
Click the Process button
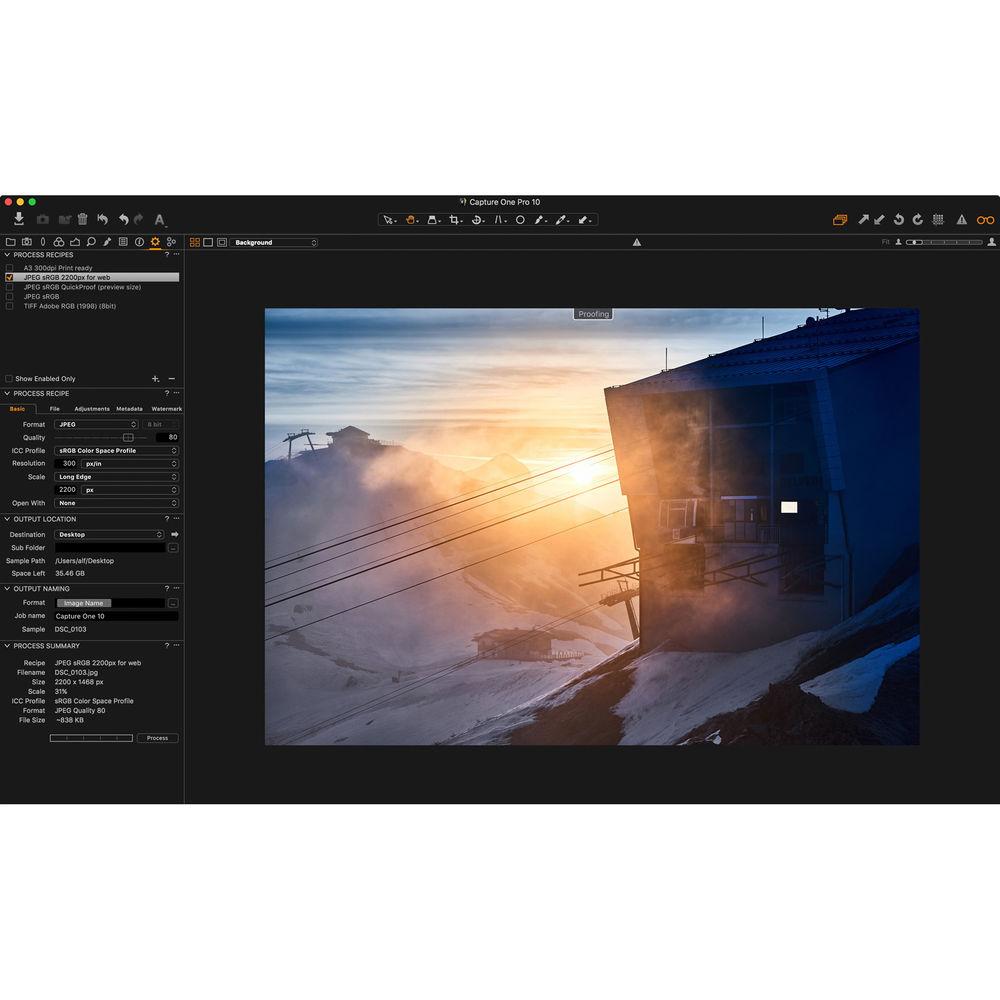157,737
